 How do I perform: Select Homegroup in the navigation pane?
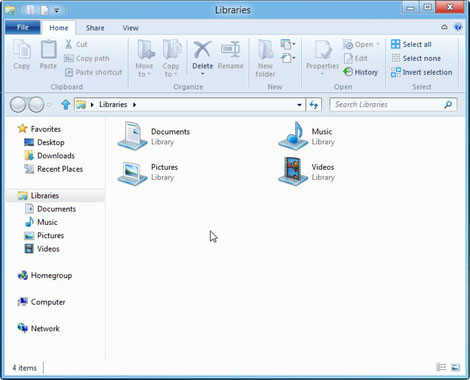(x=45, y=275)
